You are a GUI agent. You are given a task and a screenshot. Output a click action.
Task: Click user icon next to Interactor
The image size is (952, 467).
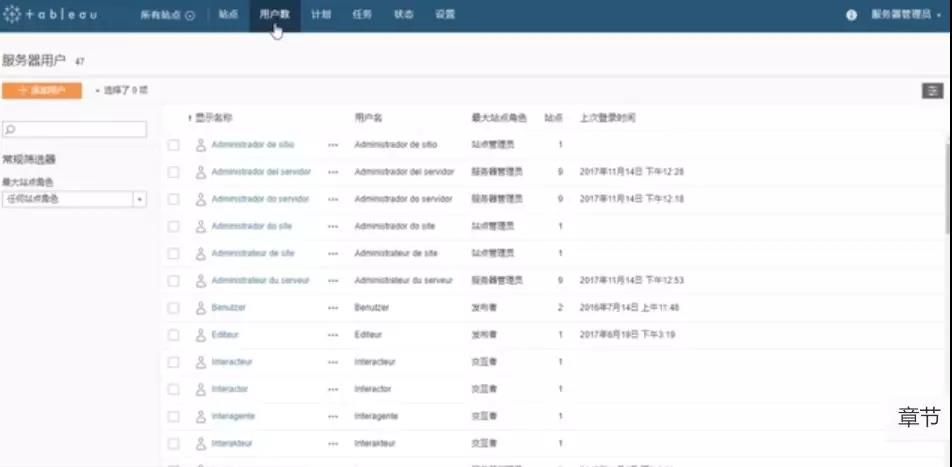(200, 388)
